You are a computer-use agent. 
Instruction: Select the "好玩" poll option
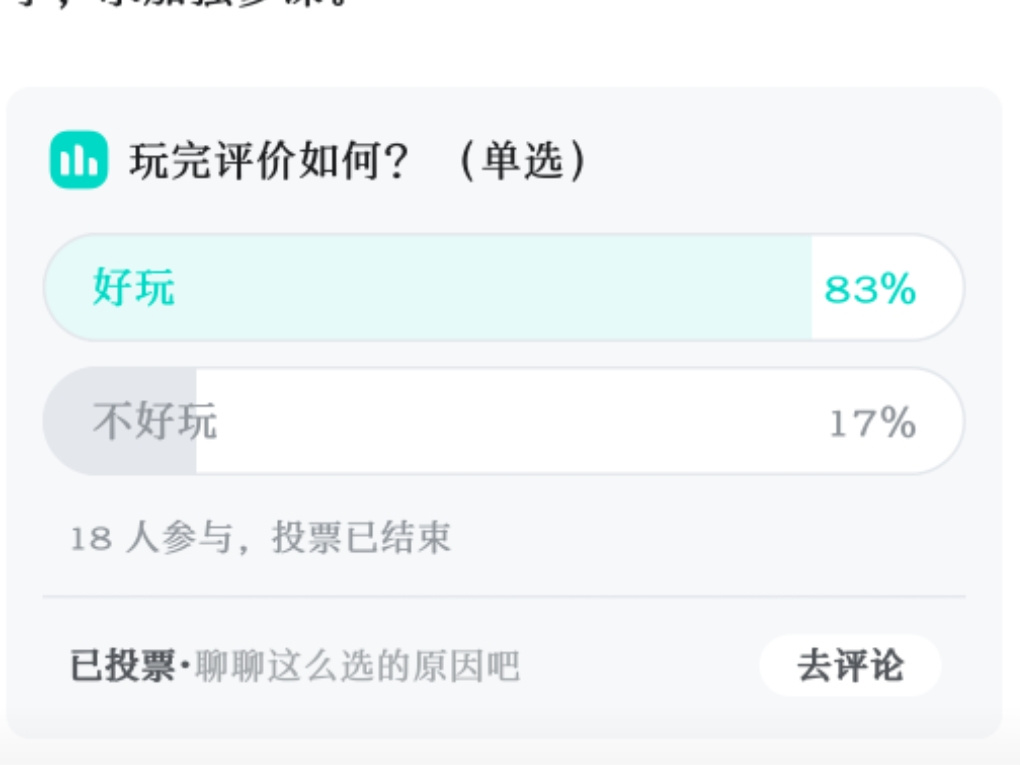pyautogui.click(x=504, y=288)
